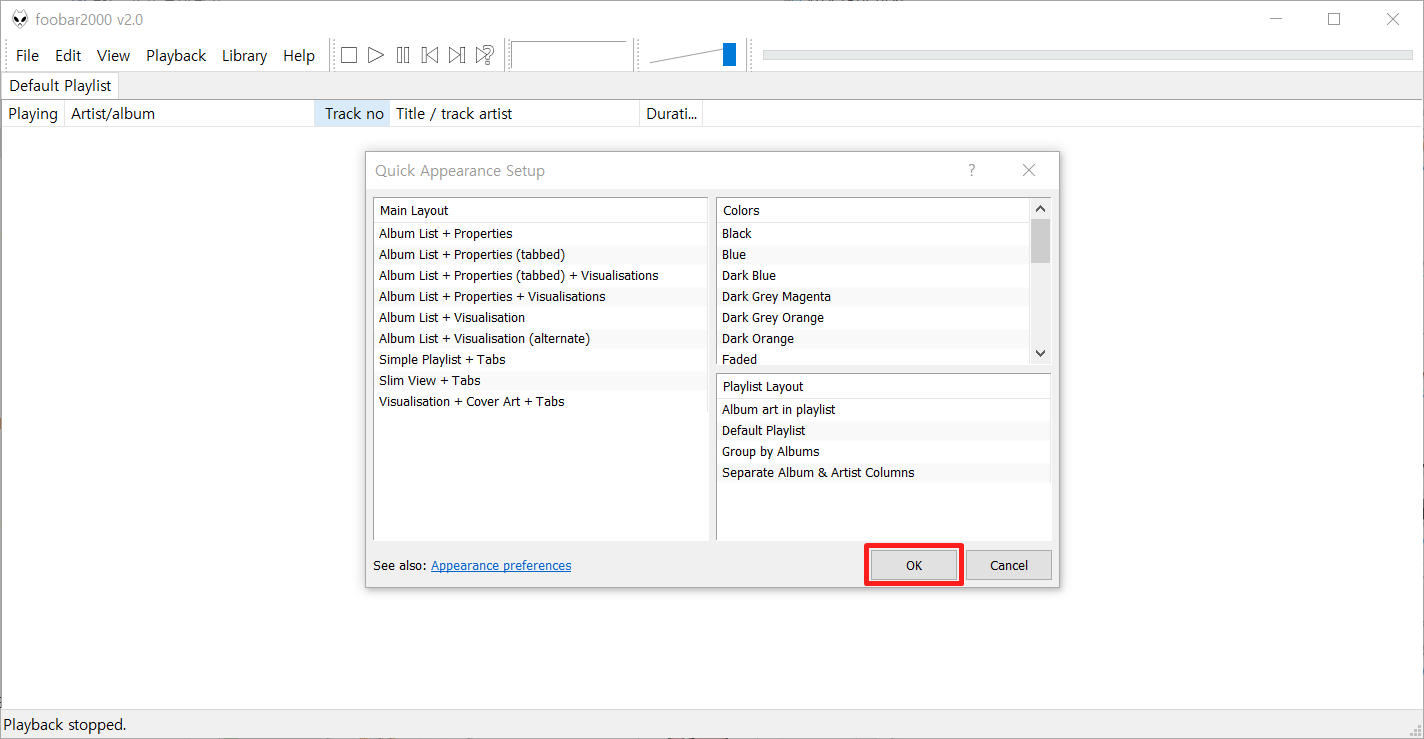
Task: Select Default Playlist in Playlist Layout
Action: (884, 431)
